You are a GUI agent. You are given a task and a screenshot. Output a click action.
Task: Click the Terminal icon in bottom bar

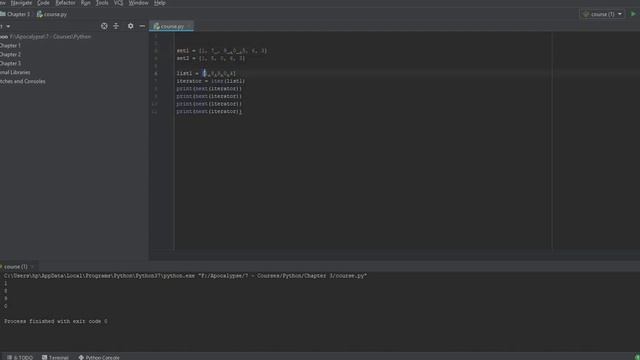44,357
